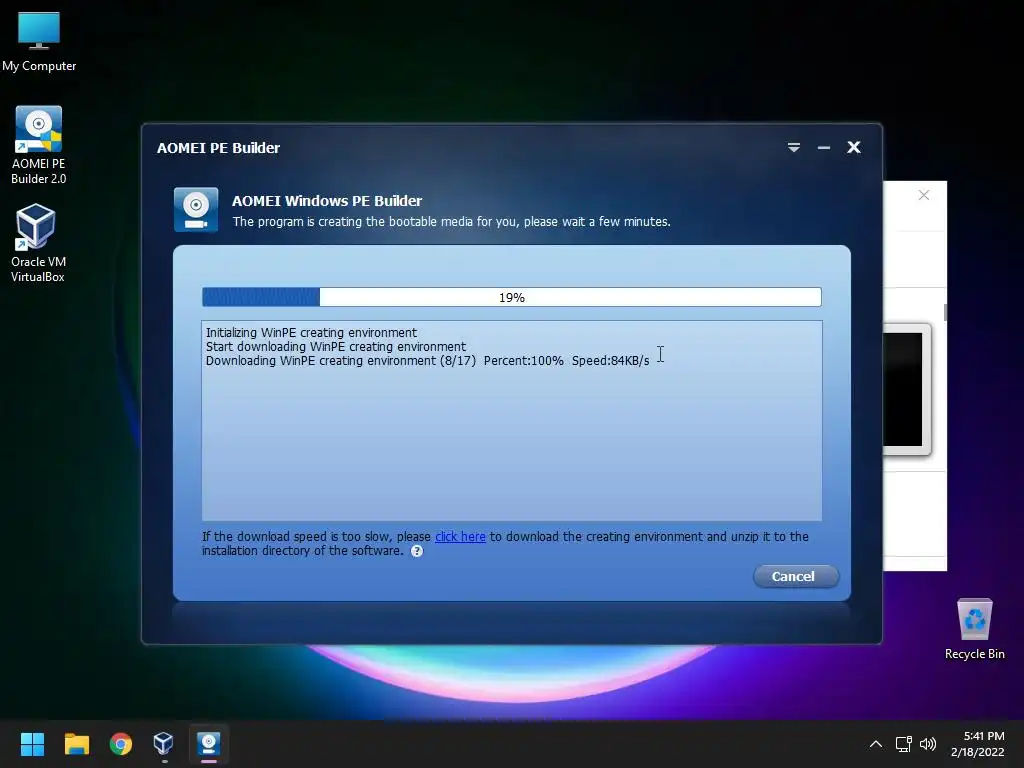Viewport: 1024px width, 768px height.
Task: Open the My Computer desktop icon
Action: 39,41
